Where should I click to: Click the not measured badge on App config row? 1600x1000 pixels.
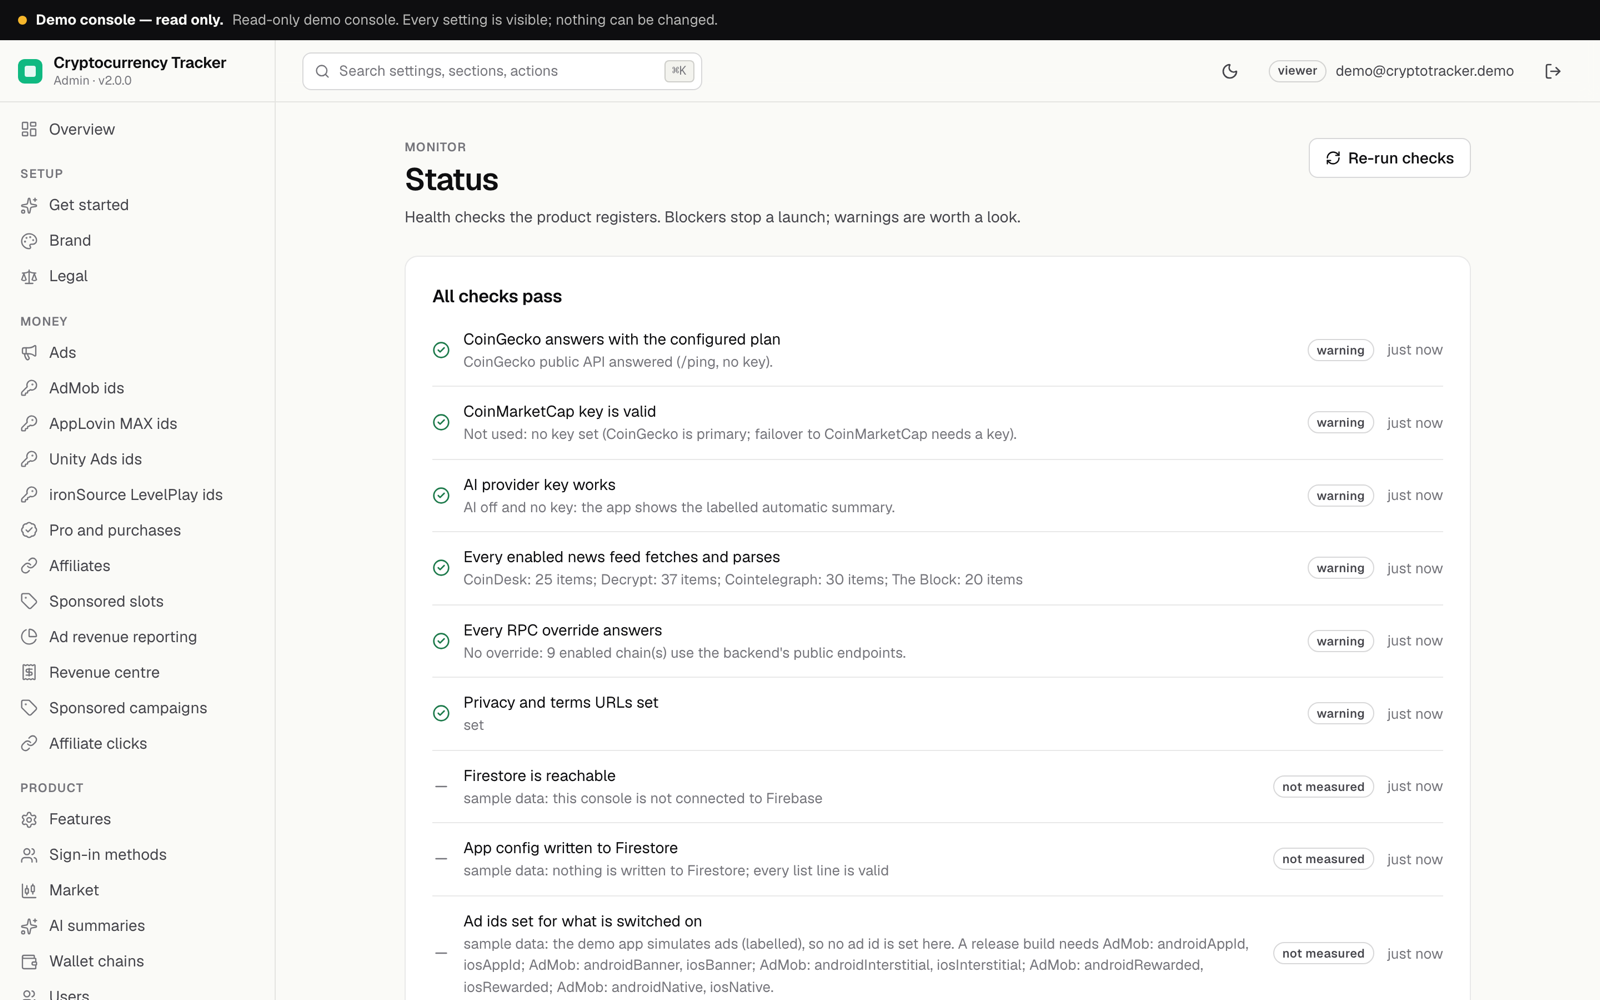[1323, 859]
